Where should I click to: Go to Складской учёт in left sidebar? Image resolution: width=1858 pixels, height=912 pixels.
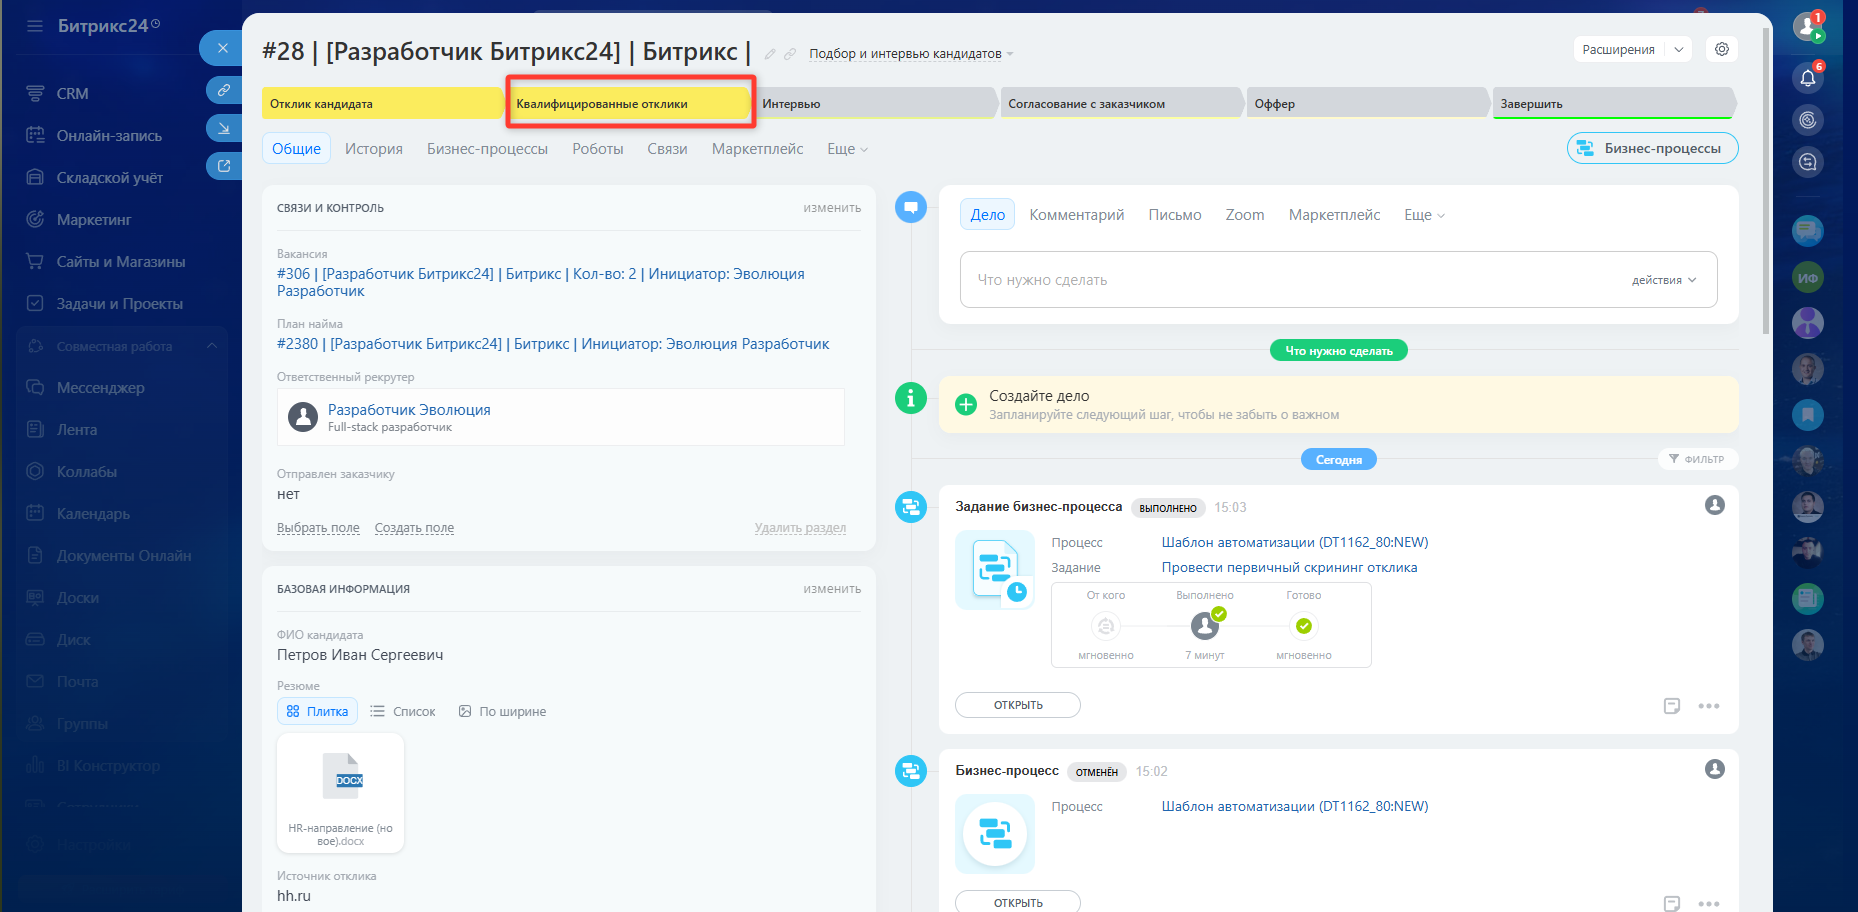click(109, 177)
